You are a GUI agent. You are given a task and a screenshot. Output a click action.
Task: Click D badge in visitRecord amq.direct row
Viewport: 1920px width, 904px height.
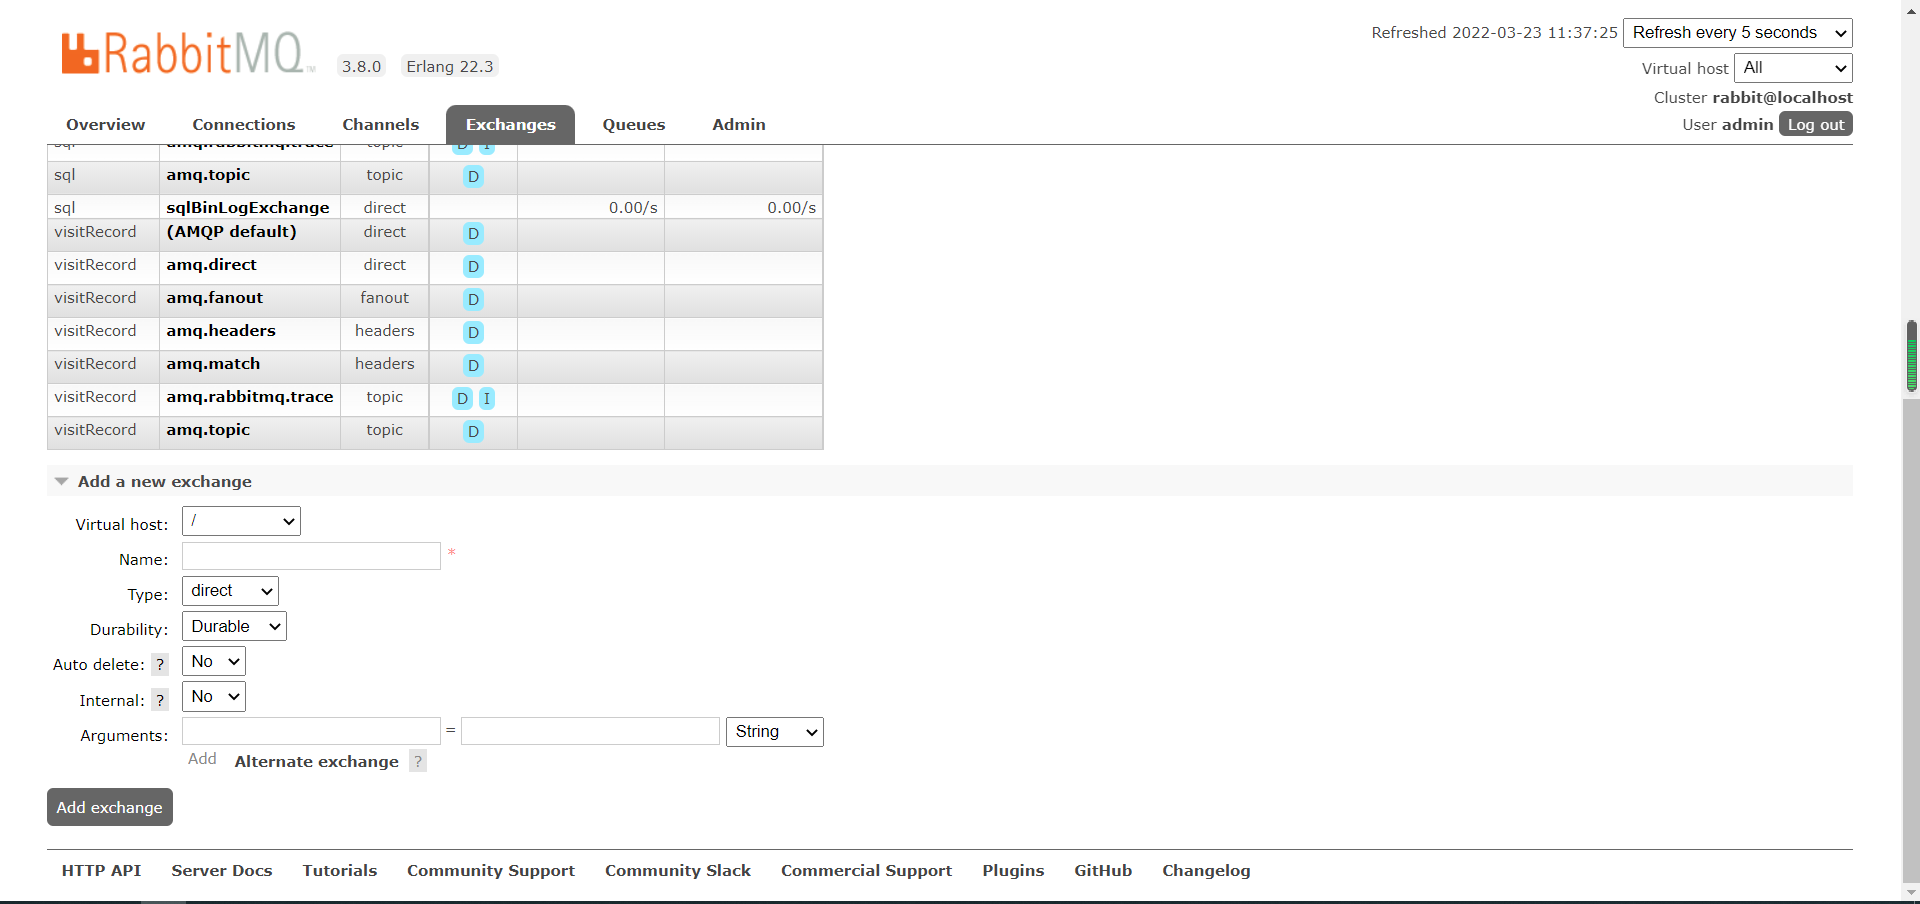(x=473, y=267)
